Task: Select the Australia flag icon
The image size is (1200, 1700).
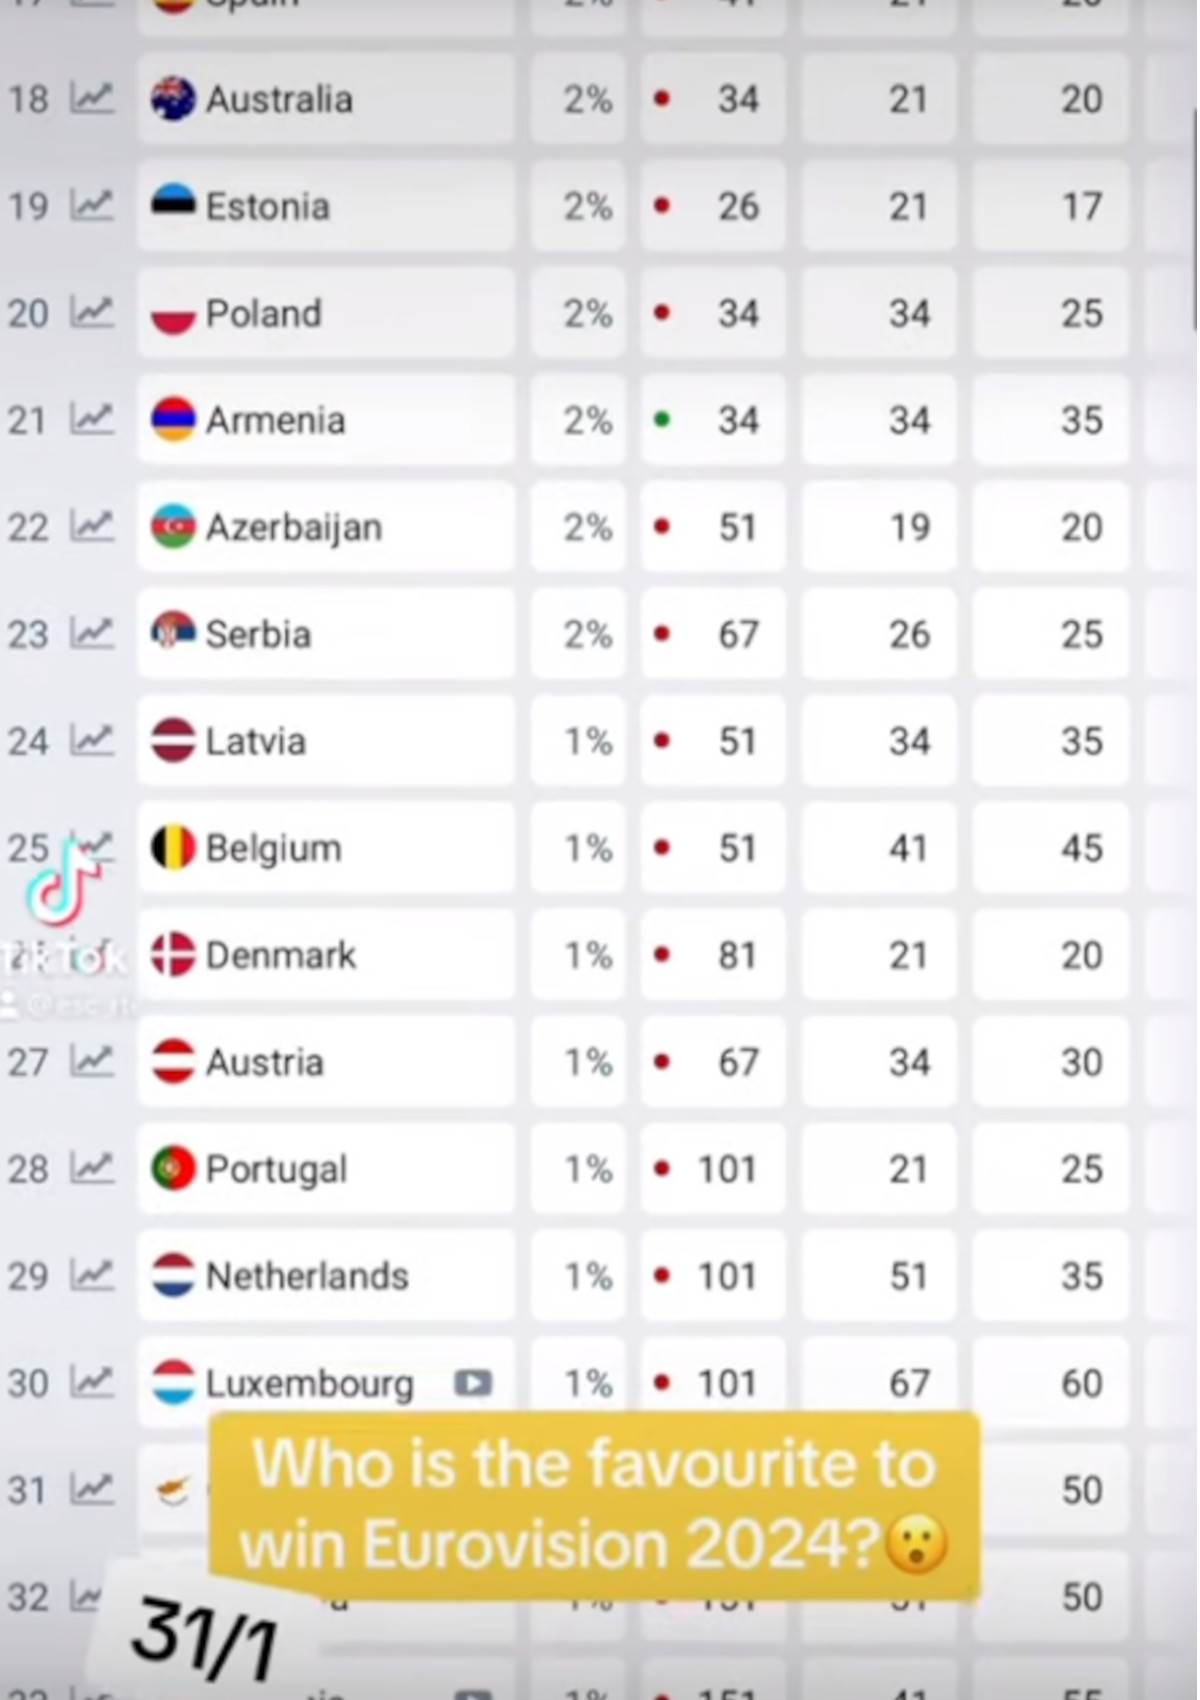Action: pos(173,99)
